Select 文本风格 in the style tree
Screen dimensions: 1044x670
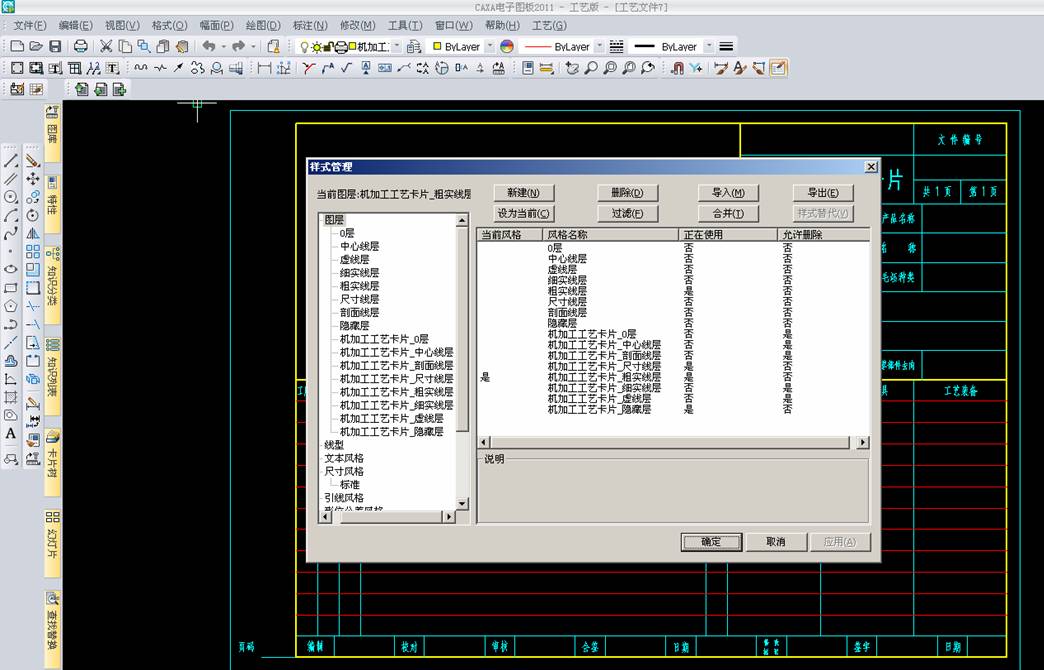tap(344, 458)
